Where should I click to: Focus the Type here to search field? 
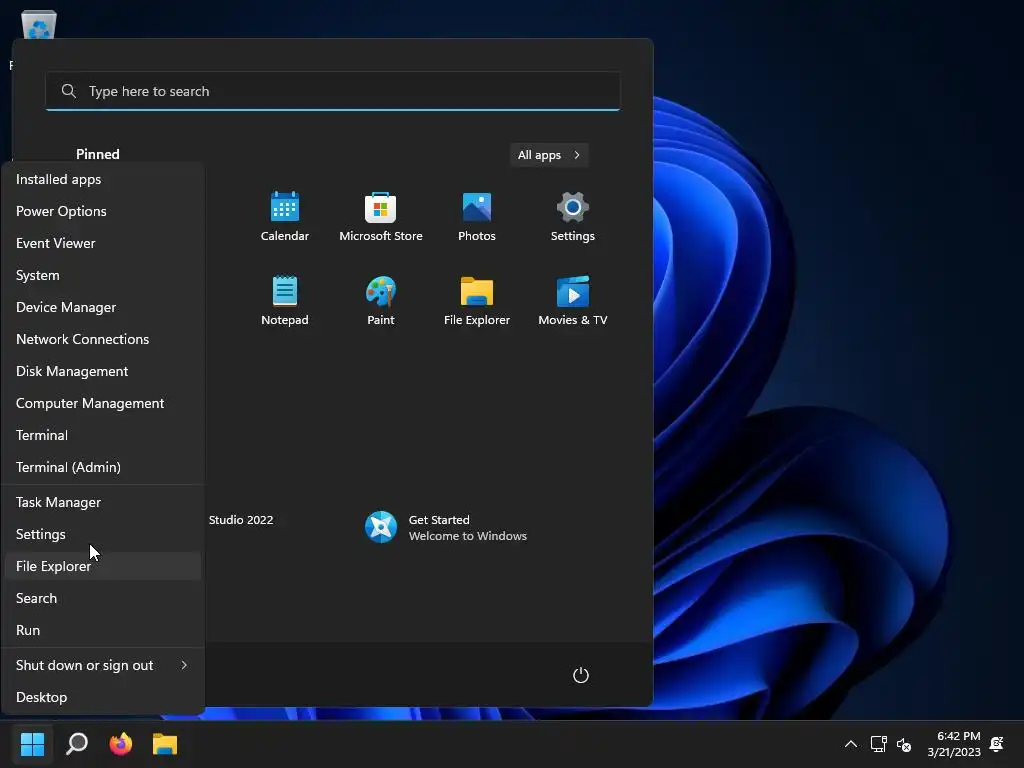pos(333,91)
